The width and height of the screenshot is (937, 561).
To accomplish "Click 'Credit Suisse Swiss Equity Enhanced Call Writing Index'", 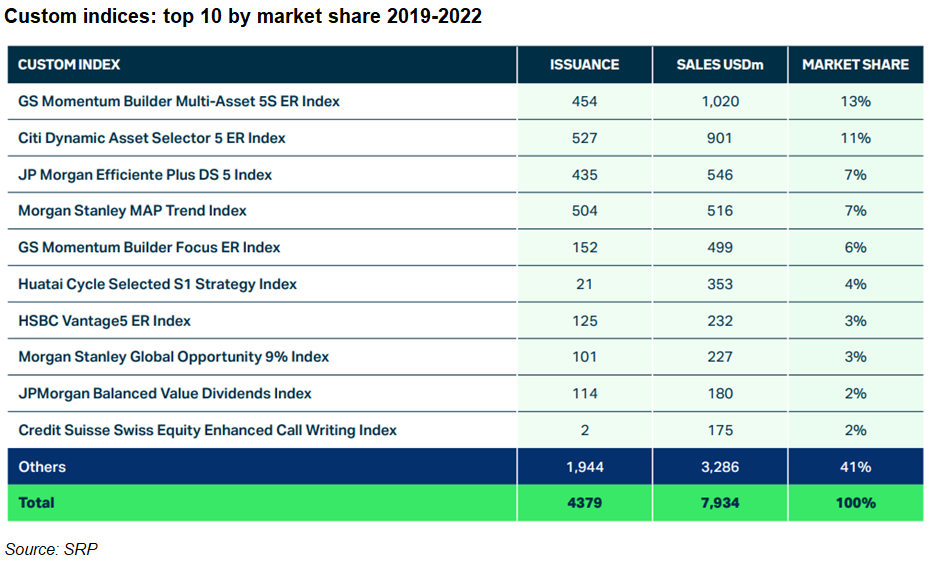I will pos(207,430).
